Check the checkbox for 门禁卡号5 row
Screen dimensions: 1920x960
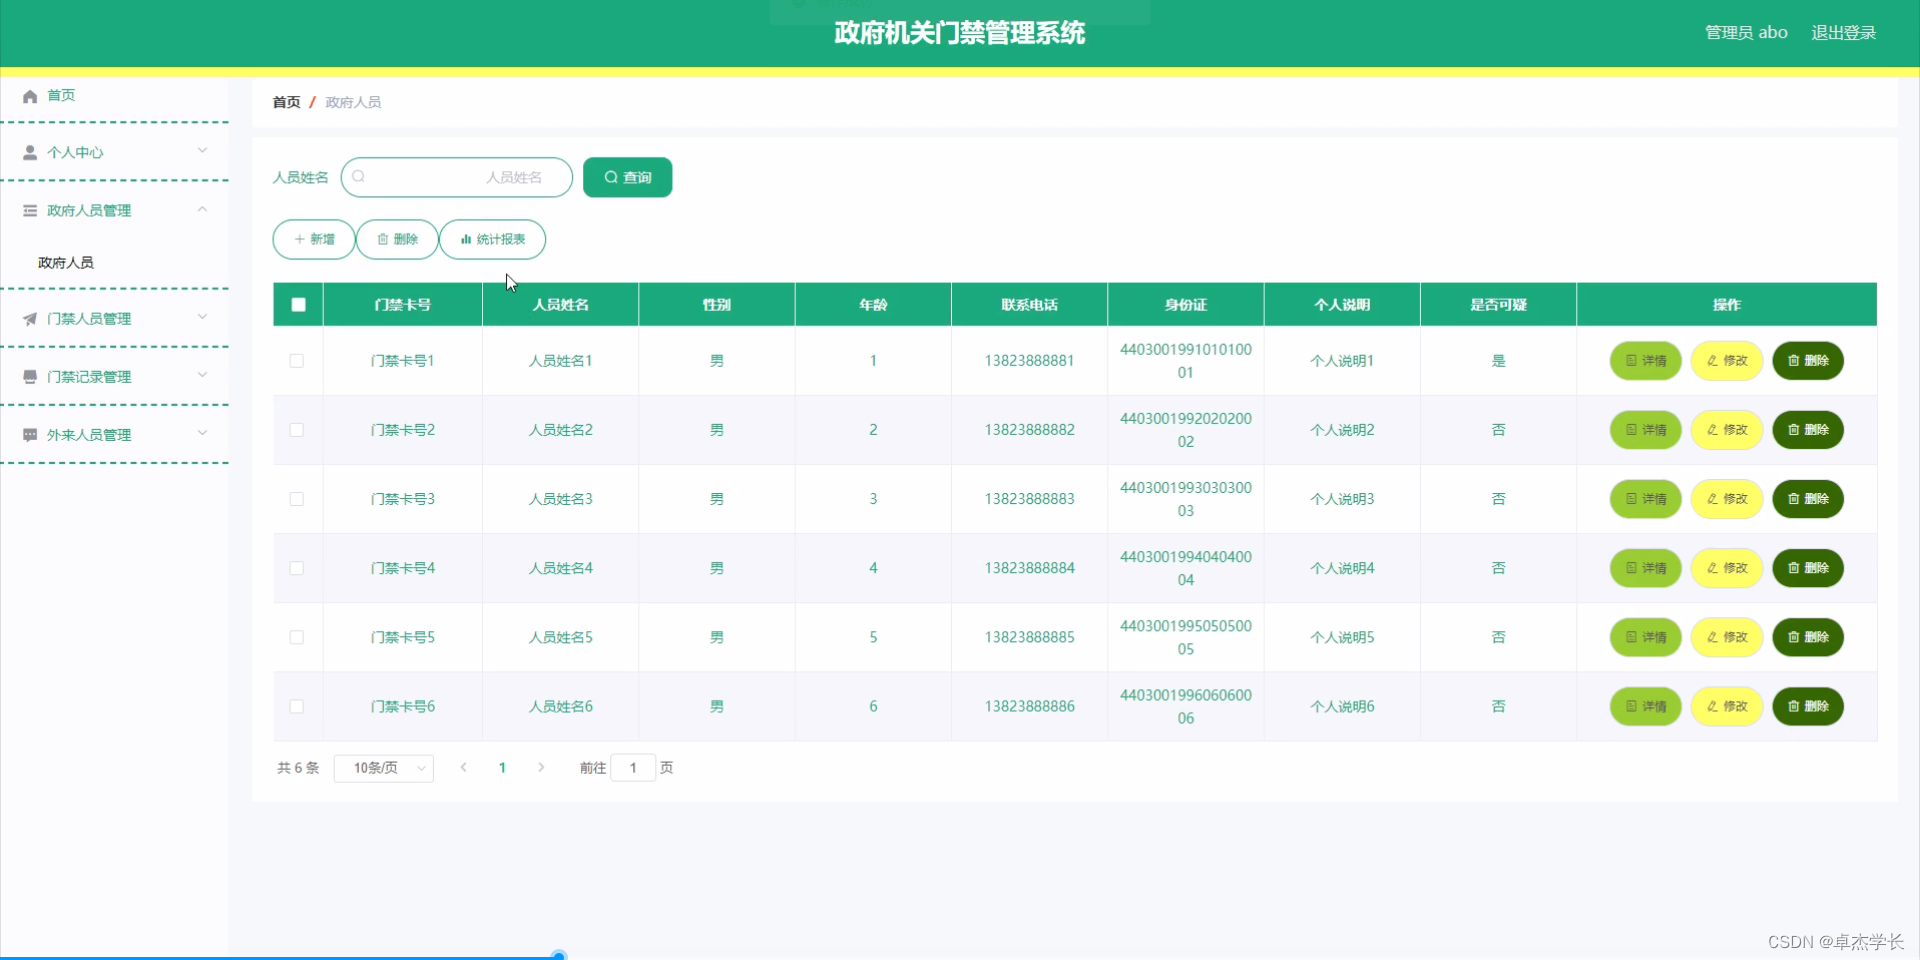[x=296, y=638]
